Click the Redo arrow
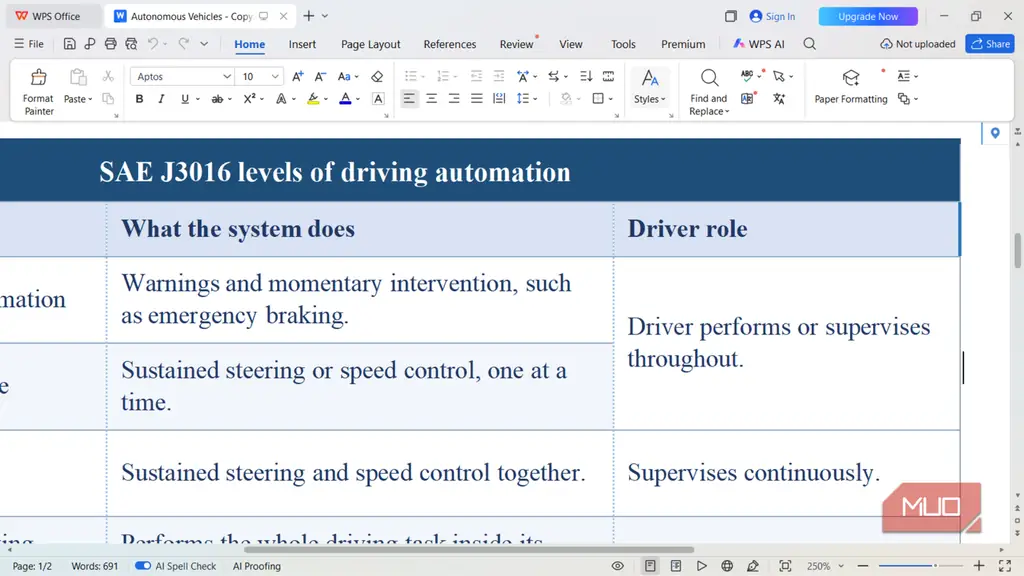The width and height of the screenshot is (1024, 576). coord(184,44)
